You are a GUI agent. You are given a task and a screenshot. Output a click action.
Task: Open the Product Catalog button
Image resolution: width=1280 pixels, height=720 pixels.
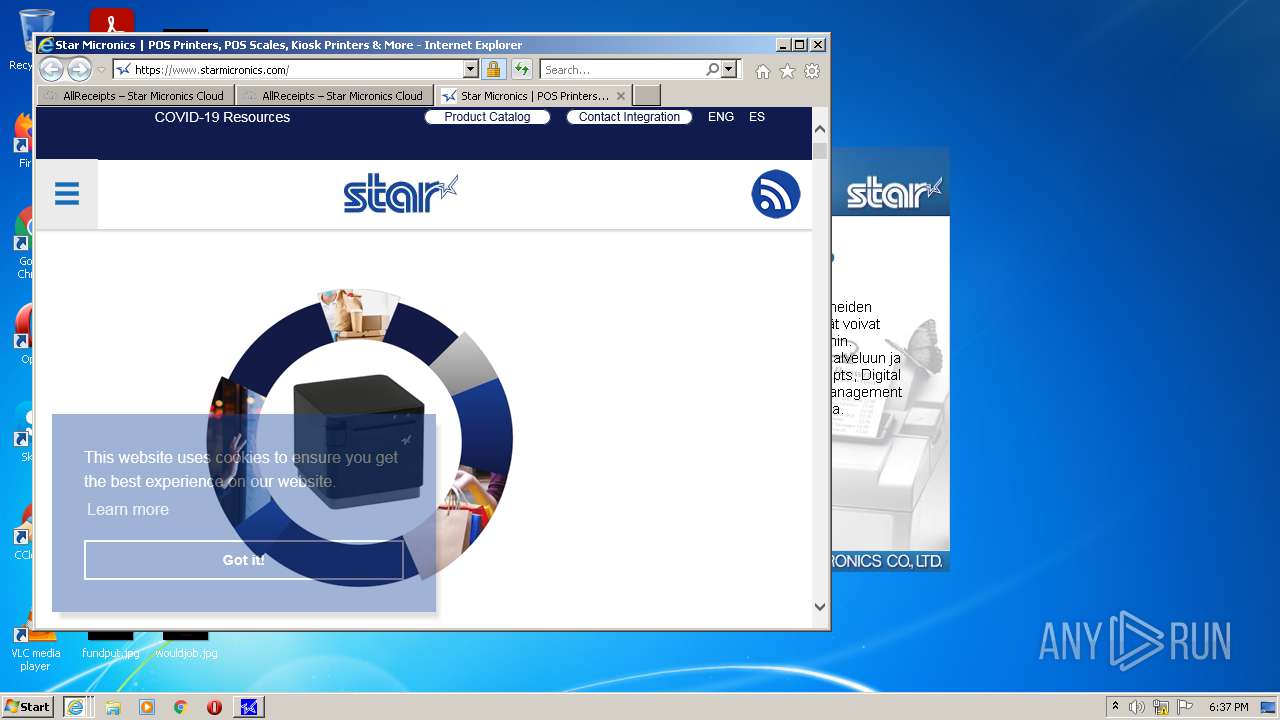click(x=487, y=117)
